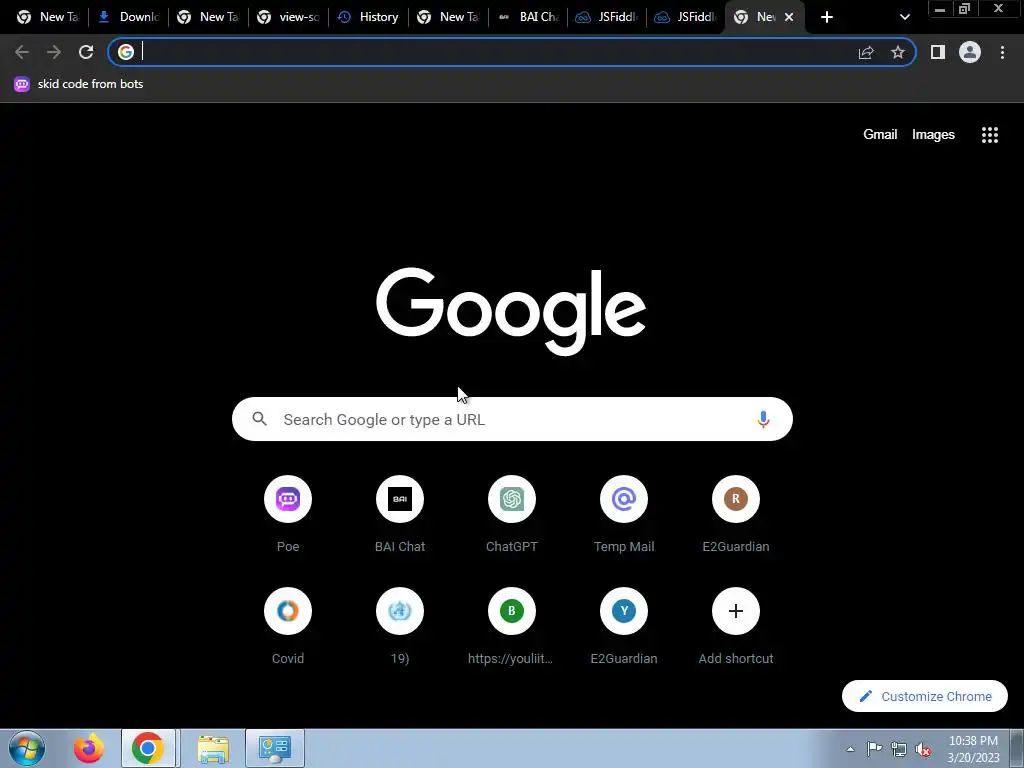Switch to the Downloads tab
Viewport: 1024px width, 768px height.
click(x=129, y=17)
